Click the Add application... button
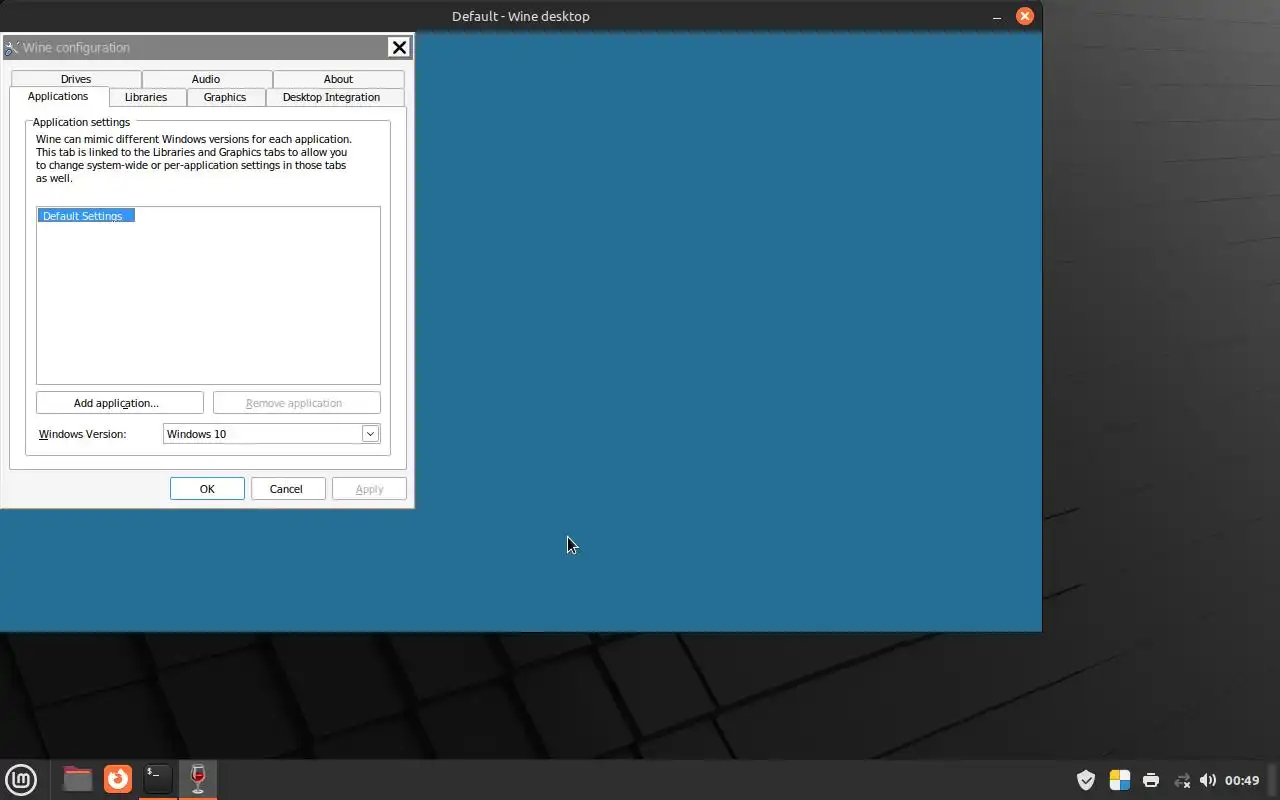 click(120, 403)
